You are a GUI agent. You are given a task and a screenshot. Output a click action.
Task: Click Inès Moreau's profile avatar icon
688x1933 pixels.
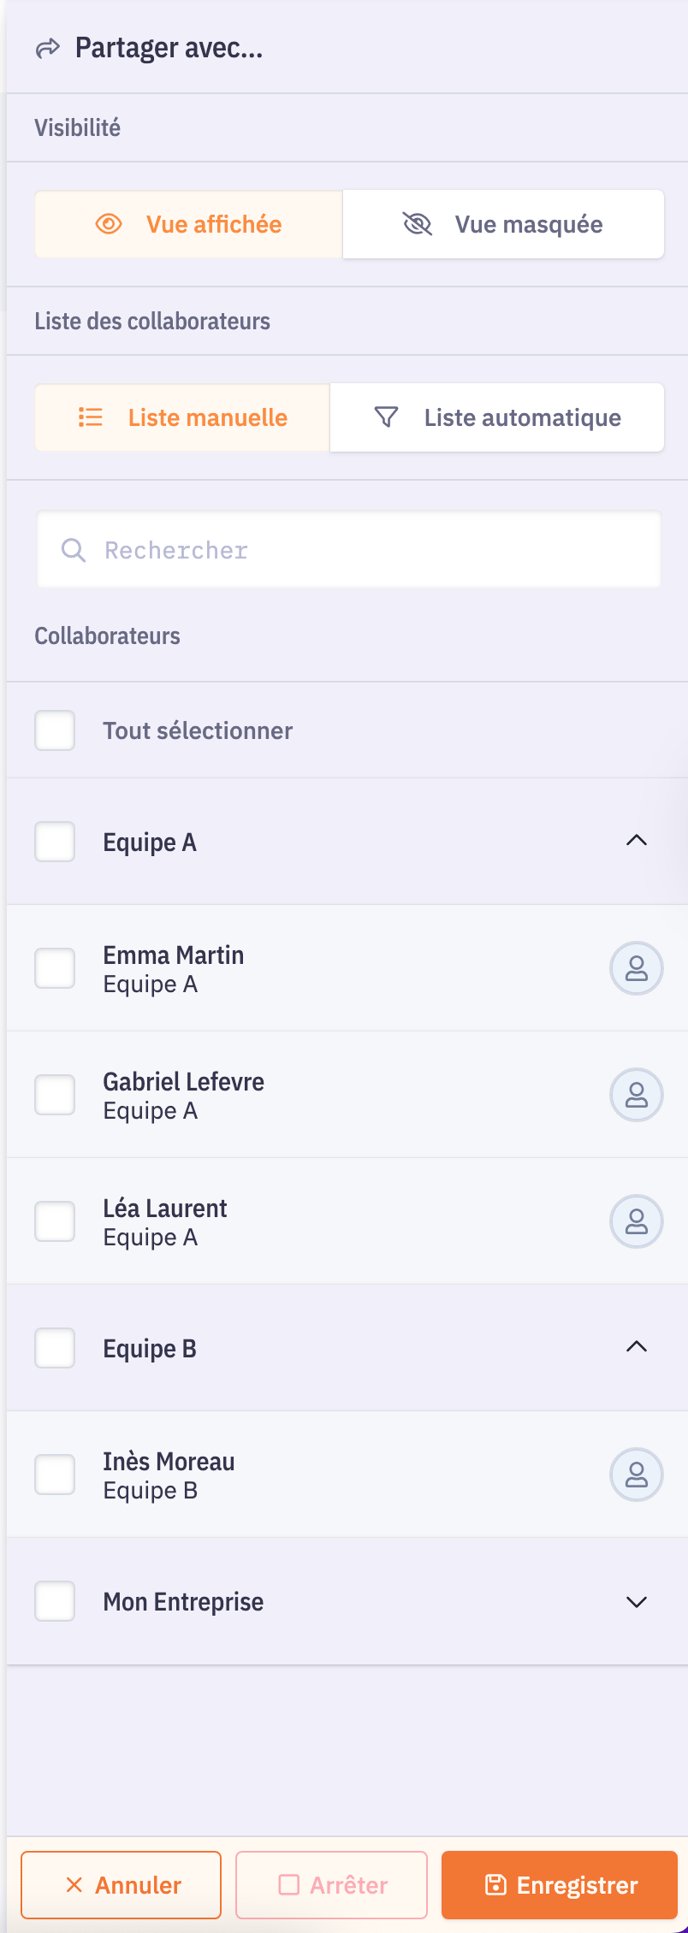(x=636, y=1474)
